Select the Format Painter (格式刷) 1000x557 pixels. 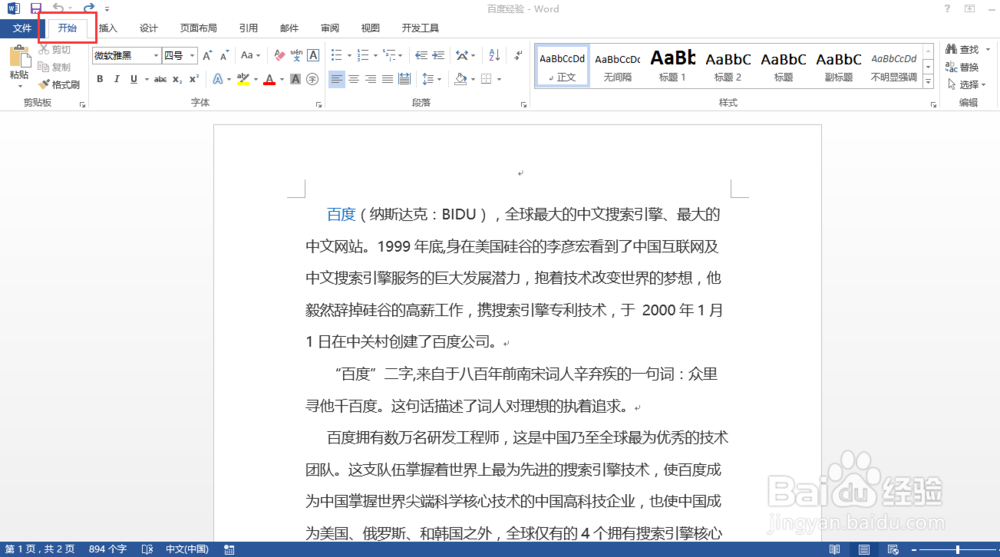(x=59, y=84)
